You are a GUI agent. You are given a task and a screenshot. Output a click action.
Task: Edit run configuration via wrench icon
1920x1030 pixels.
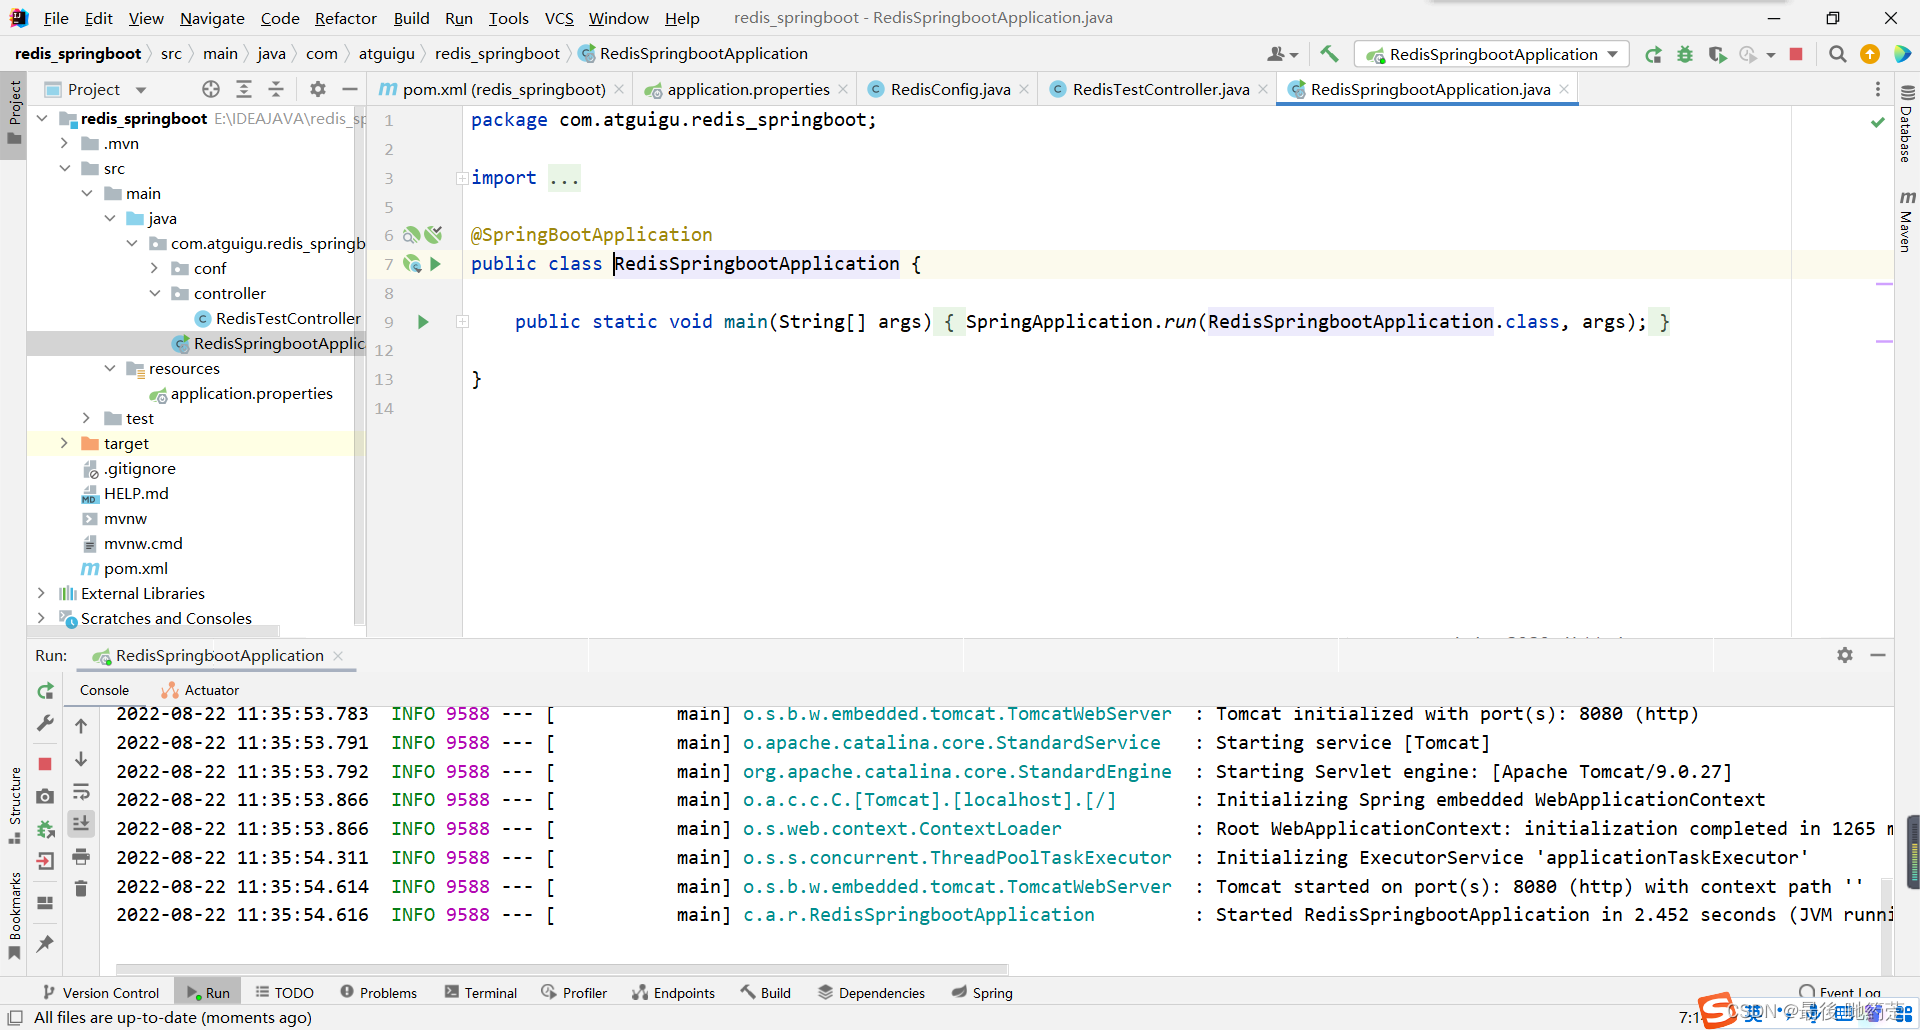[x=45, y=724]
